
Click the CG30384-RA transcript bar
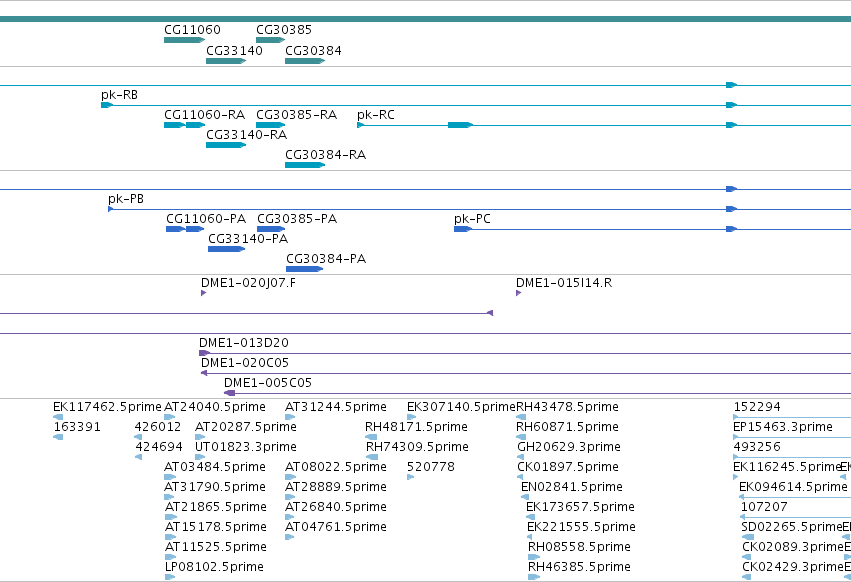click(305, 165)
